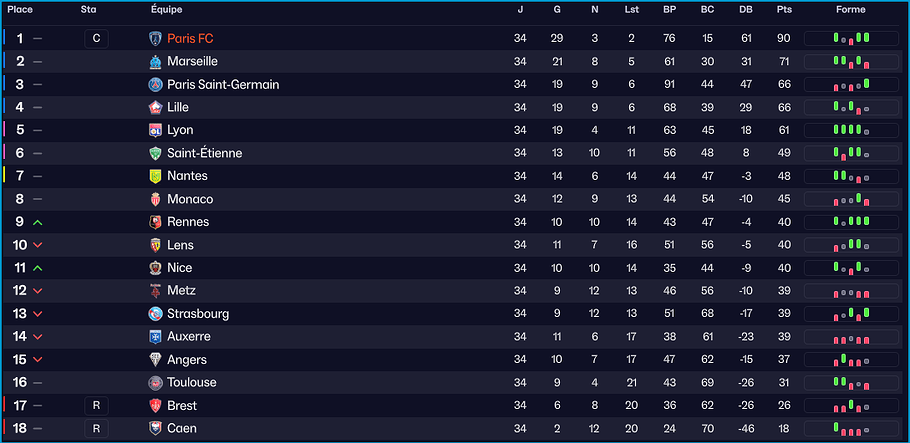Open the Saint-Étienne team link
Viewport: 910px width, 443px height.
click(204, 154)
